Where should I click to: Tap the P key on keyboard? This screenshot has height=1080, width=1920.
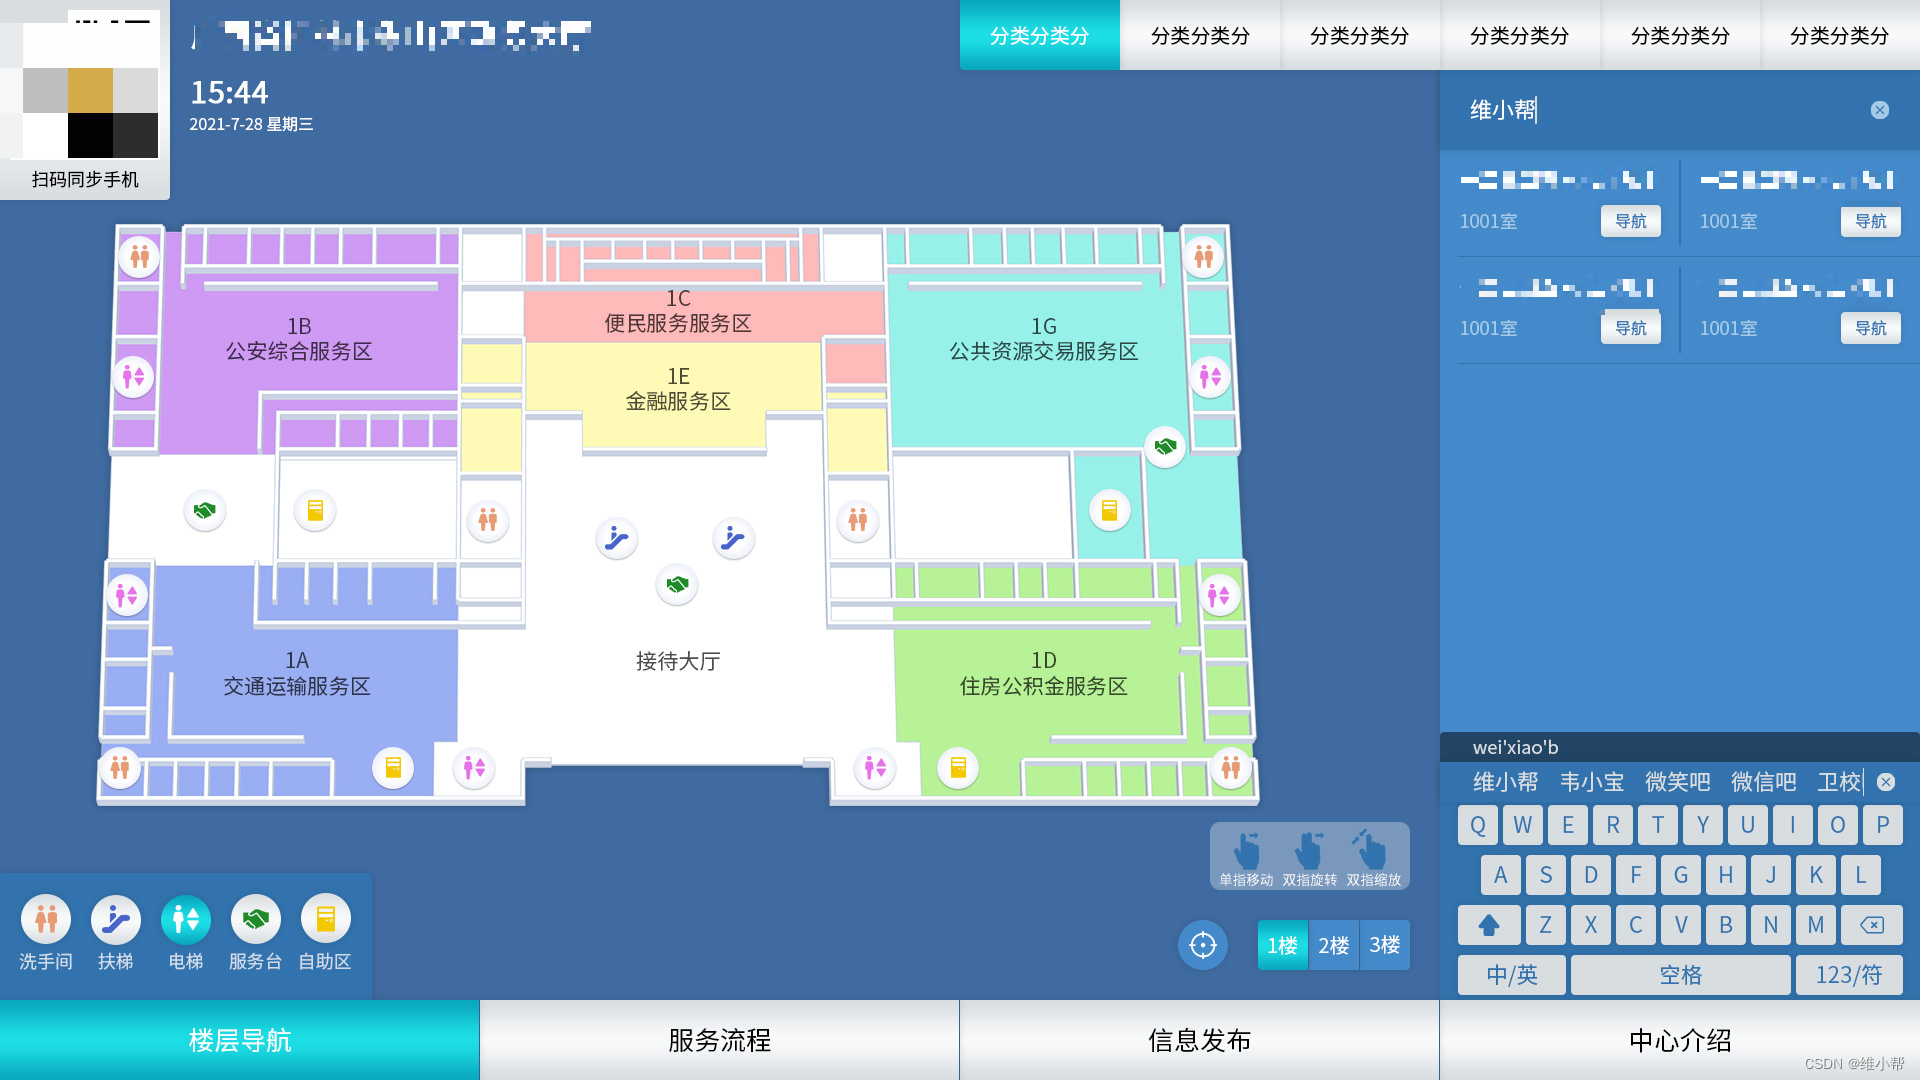1883,825
